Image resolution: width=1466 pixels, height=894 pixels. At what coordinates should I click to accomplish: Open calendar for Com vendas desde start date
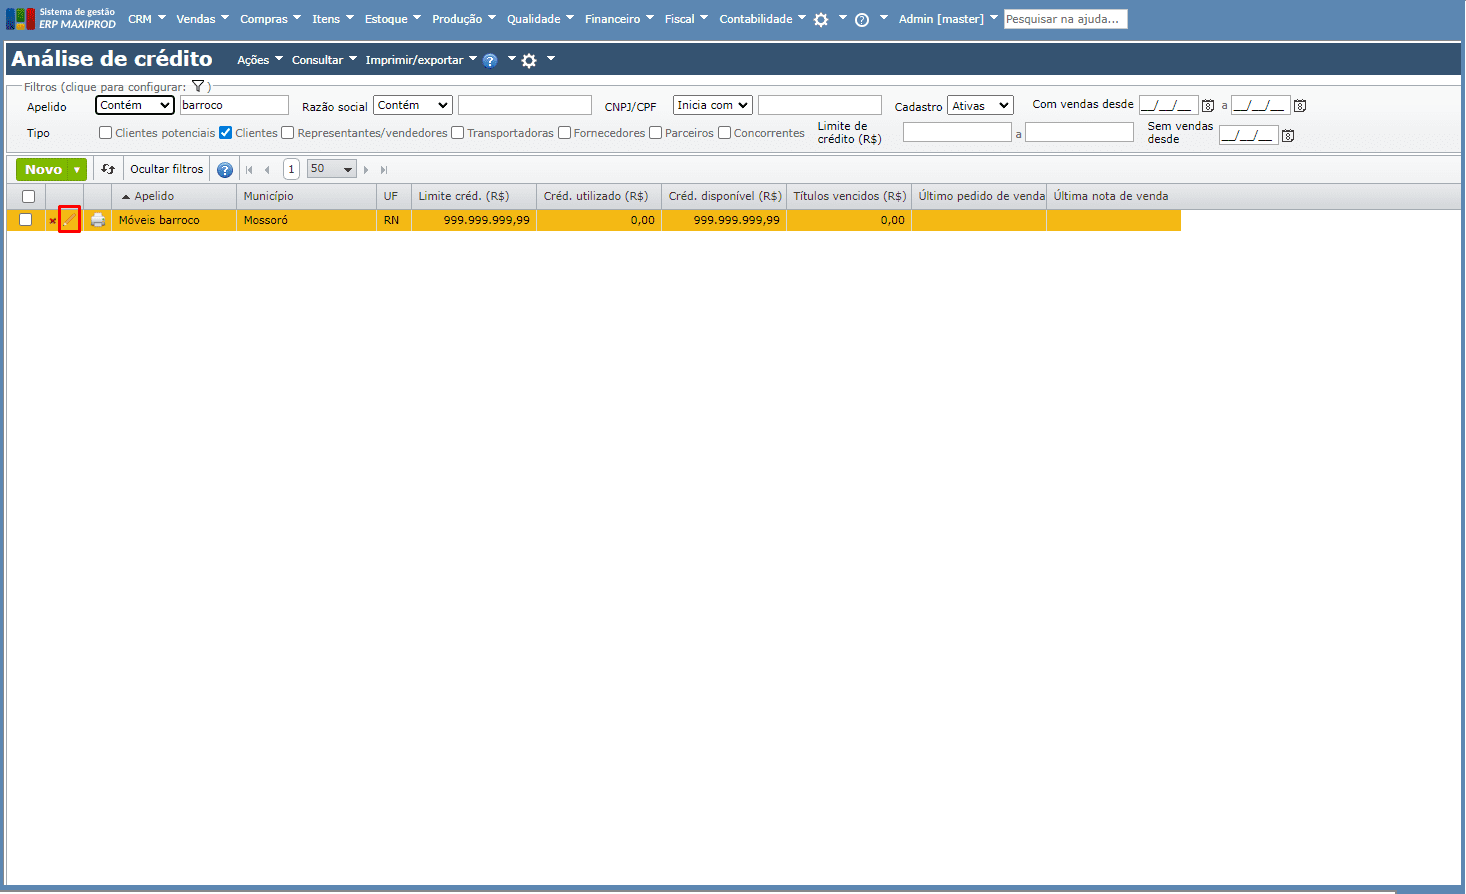1208,106
